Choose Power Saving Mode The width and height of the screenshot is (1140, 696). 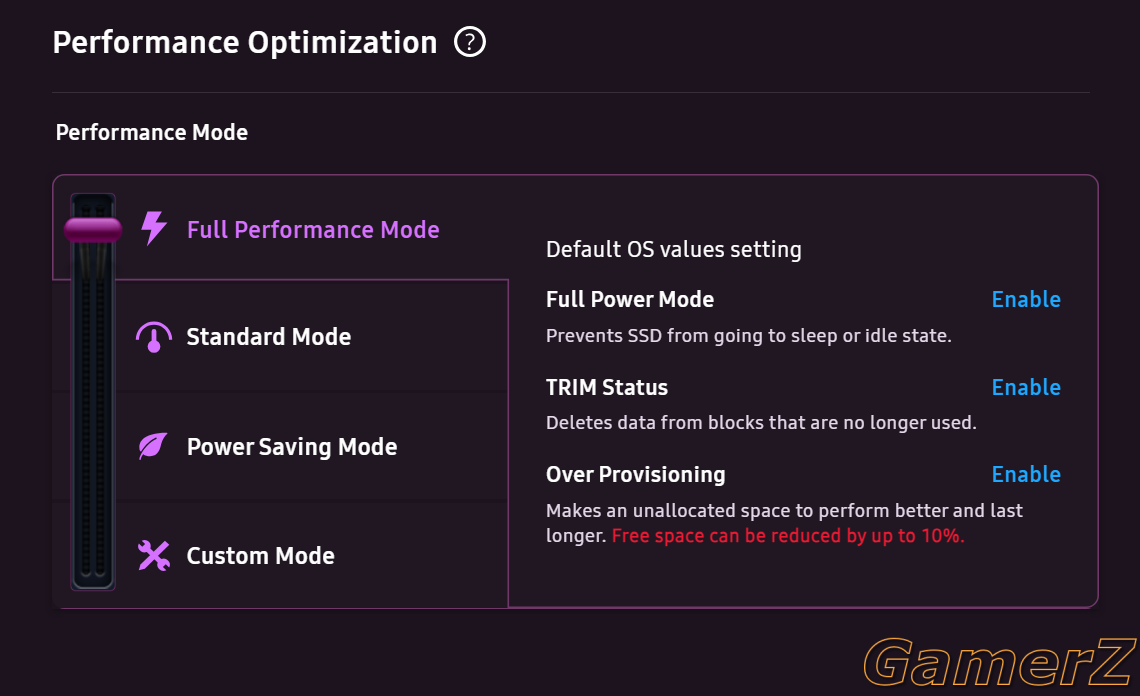click(x=292, y=447)
